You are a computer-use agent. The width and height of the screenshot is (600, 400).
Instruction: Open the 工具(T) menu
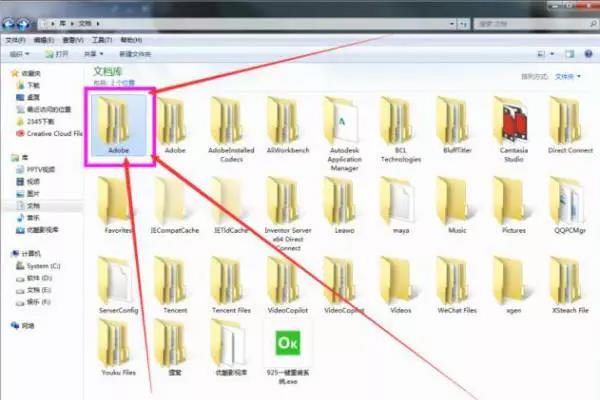pos(101,40)
